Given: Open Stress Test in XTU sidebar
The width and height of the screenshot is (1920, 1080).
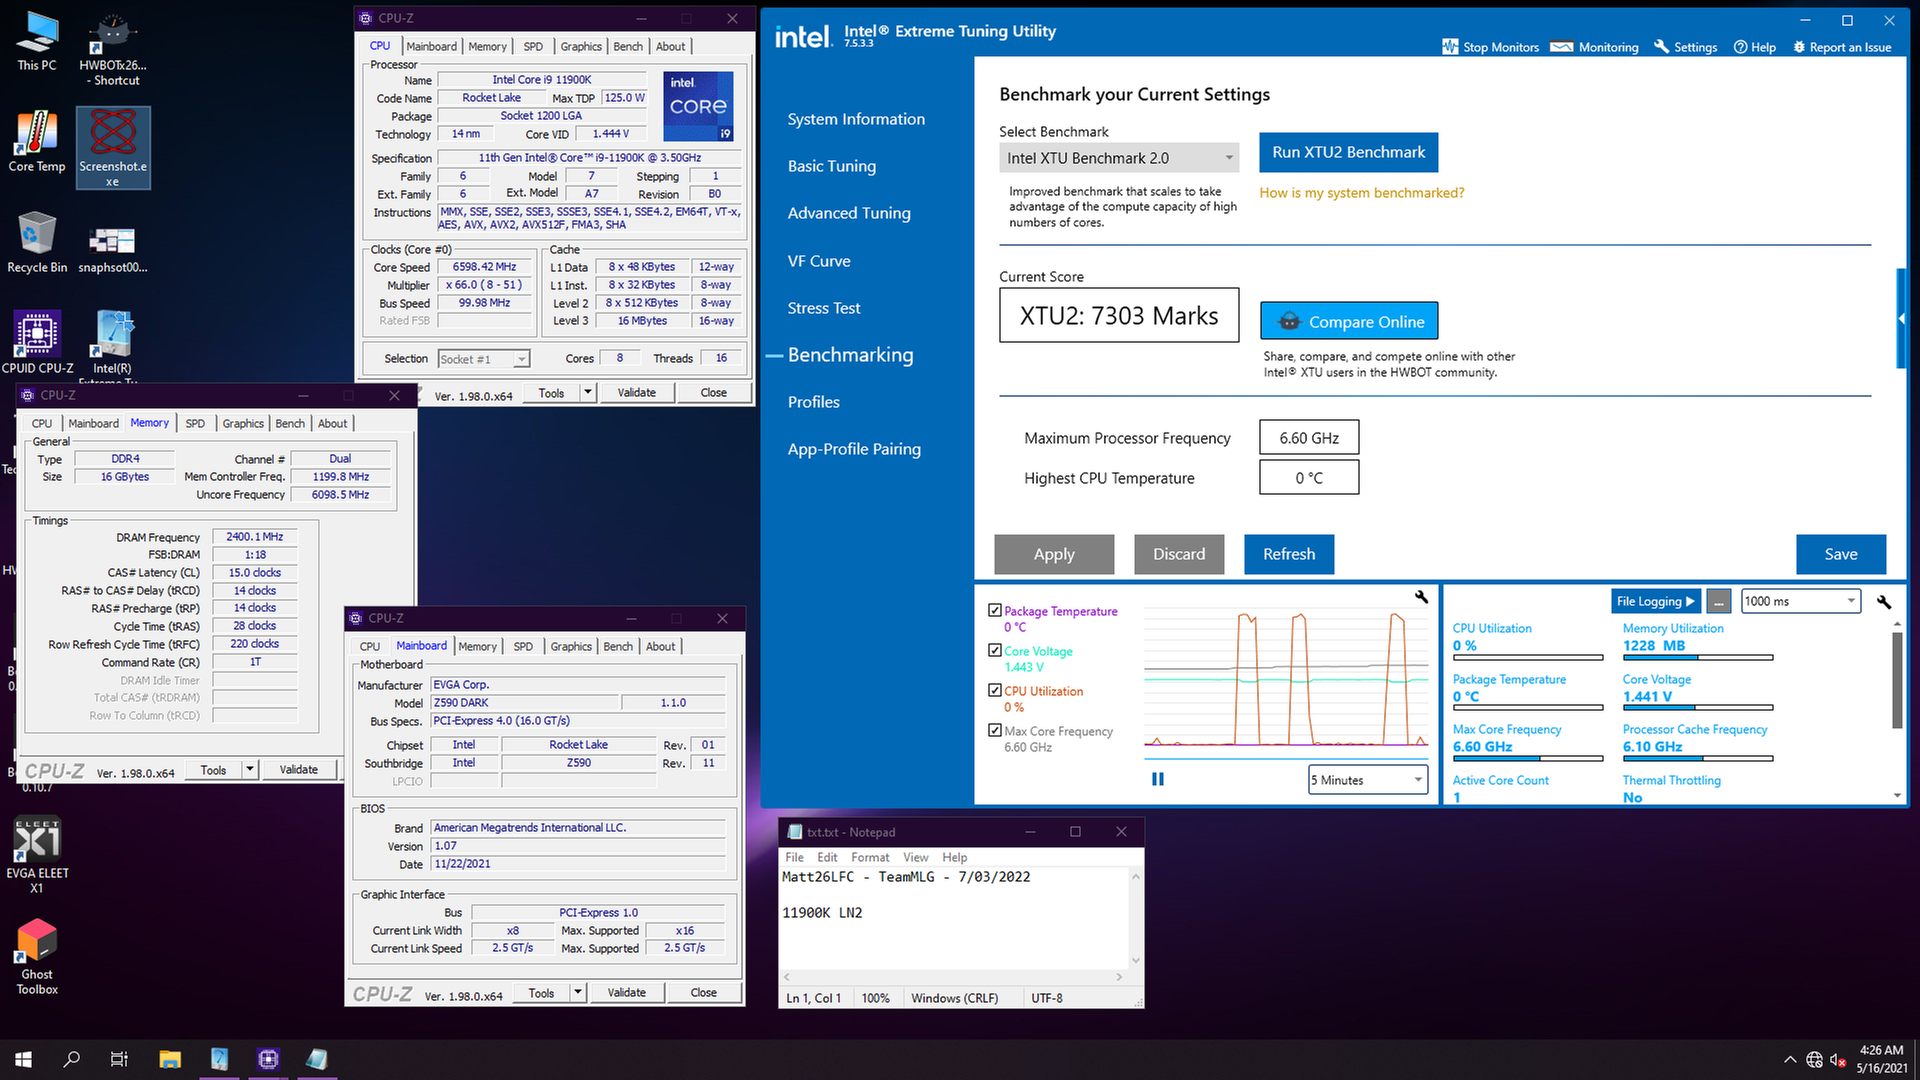Looking at the screenshot, I should tap(824, 308).
